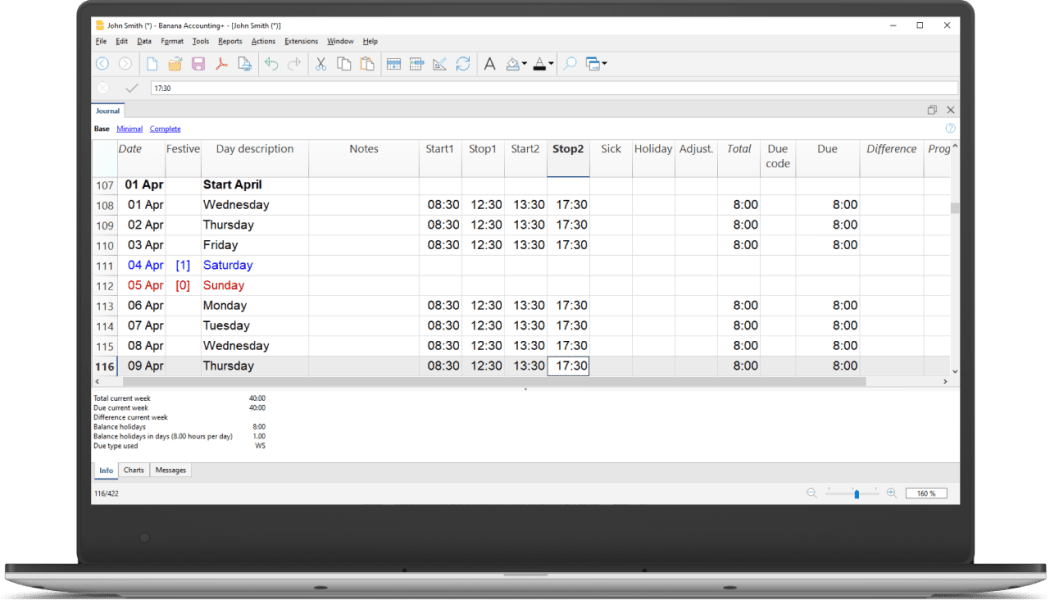Recalculate with the refresh icon
Image resolution: width=1050 pixels, height=600 pixels.
(462, 63)
